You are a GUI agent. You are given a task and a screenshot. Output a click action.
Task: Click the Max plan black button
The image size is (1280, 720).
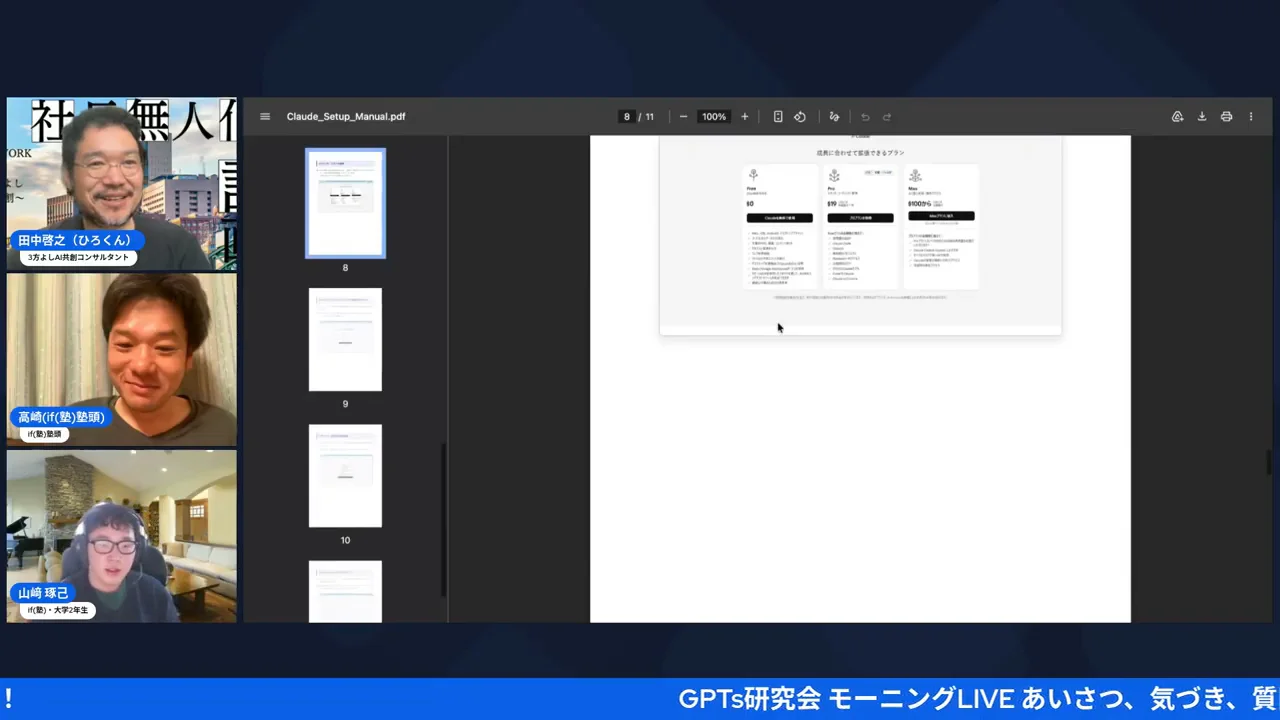point(941,215)
